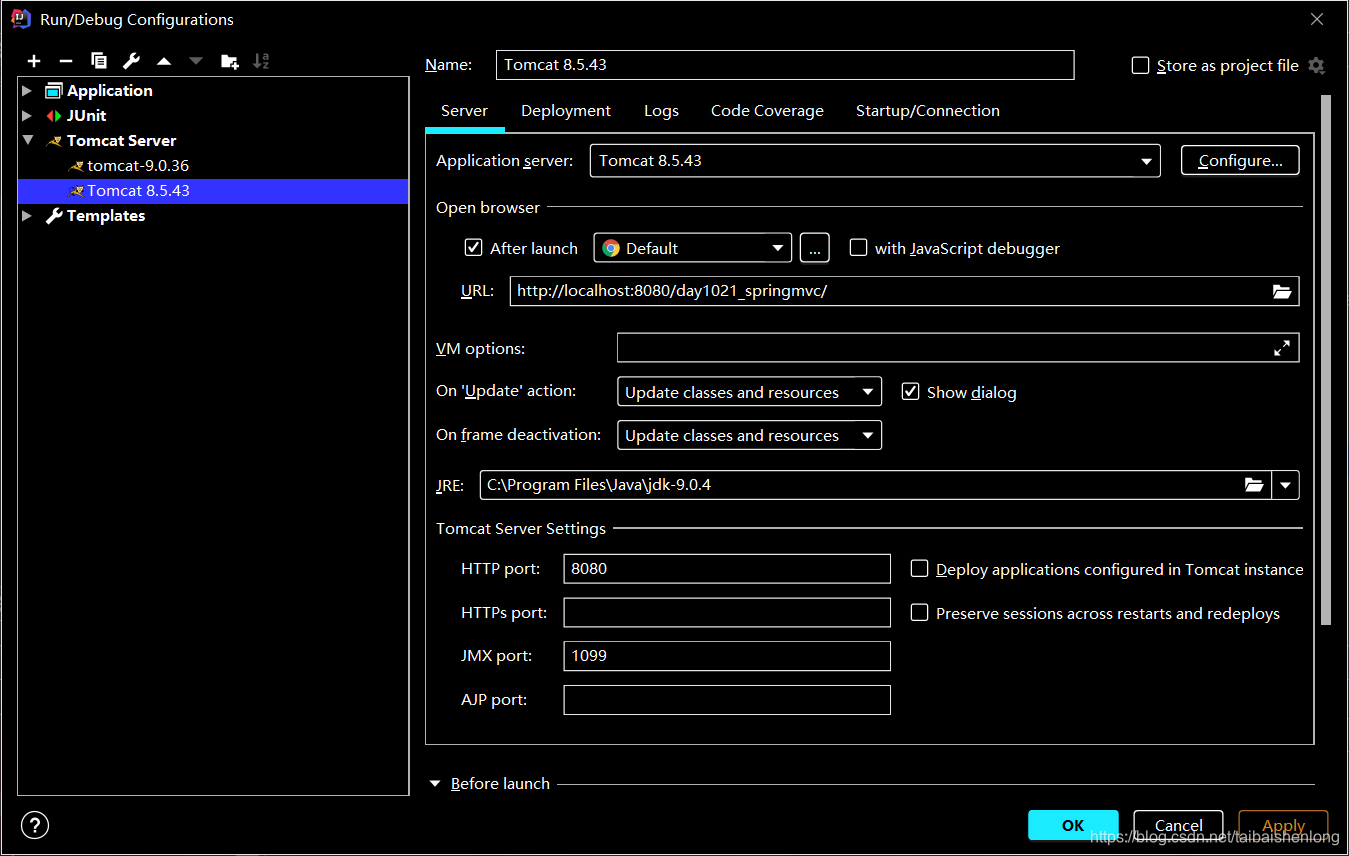Click the AJP port field
The width and height of the screenshot is (1349, 856).
[x=727, y=700]
